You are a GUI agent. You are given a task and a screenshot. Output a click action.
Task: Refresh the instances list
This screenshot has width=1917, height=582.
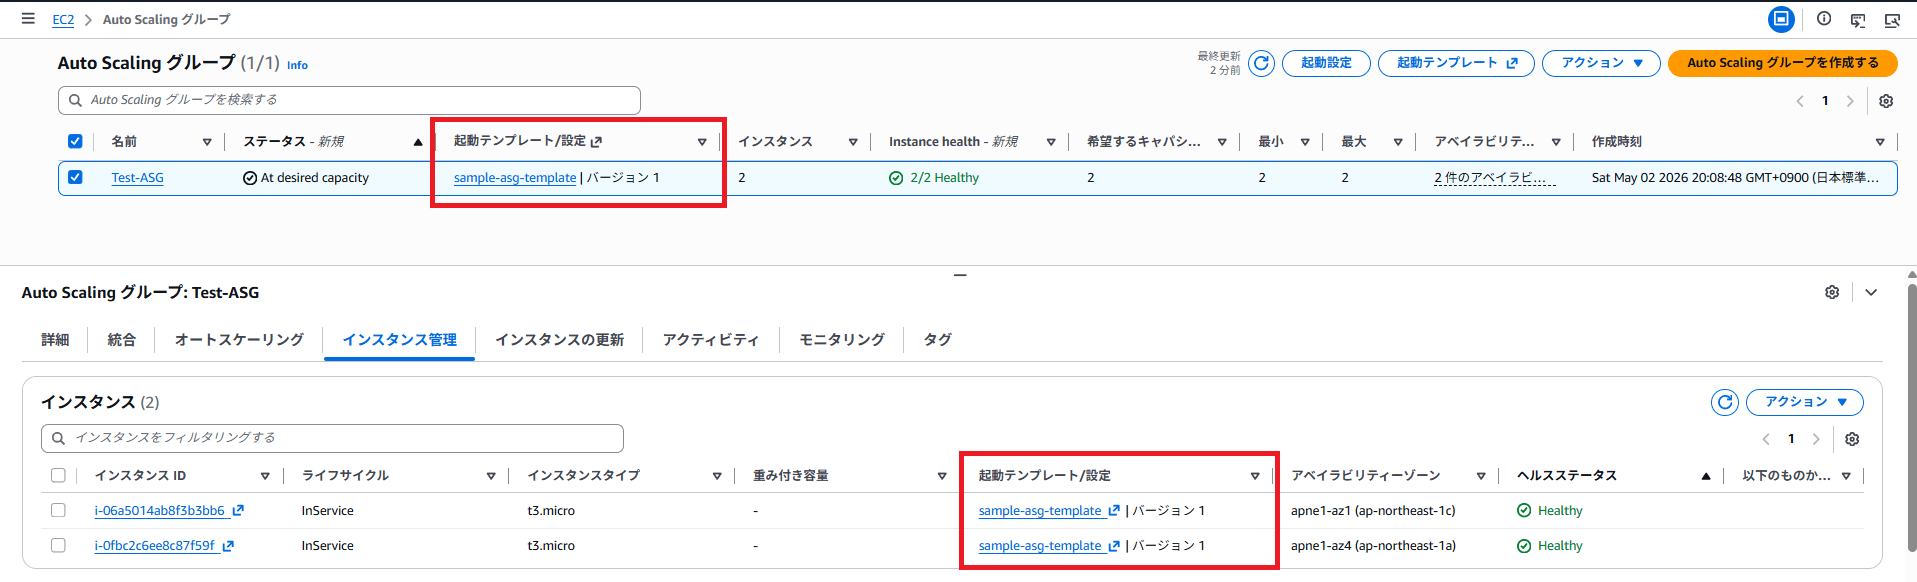(x=1725, y=402)
